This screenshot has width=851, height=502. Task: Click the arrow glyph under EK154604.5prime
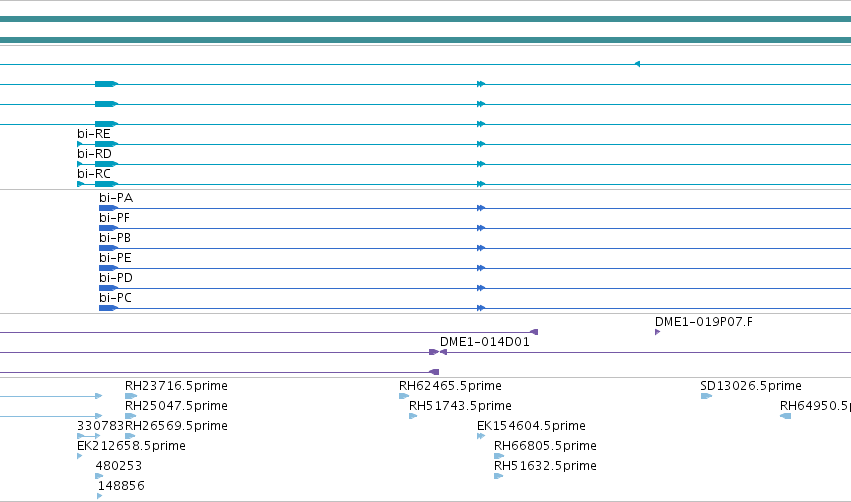point(481,436)
